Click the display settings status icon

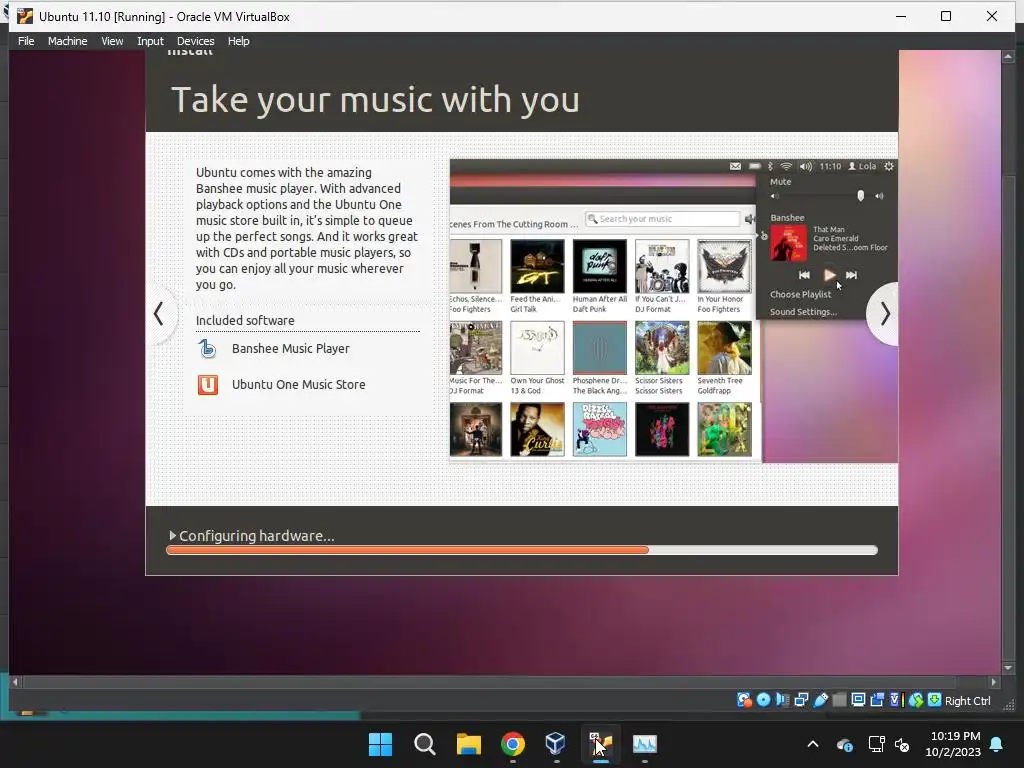[x=858, y=700]
